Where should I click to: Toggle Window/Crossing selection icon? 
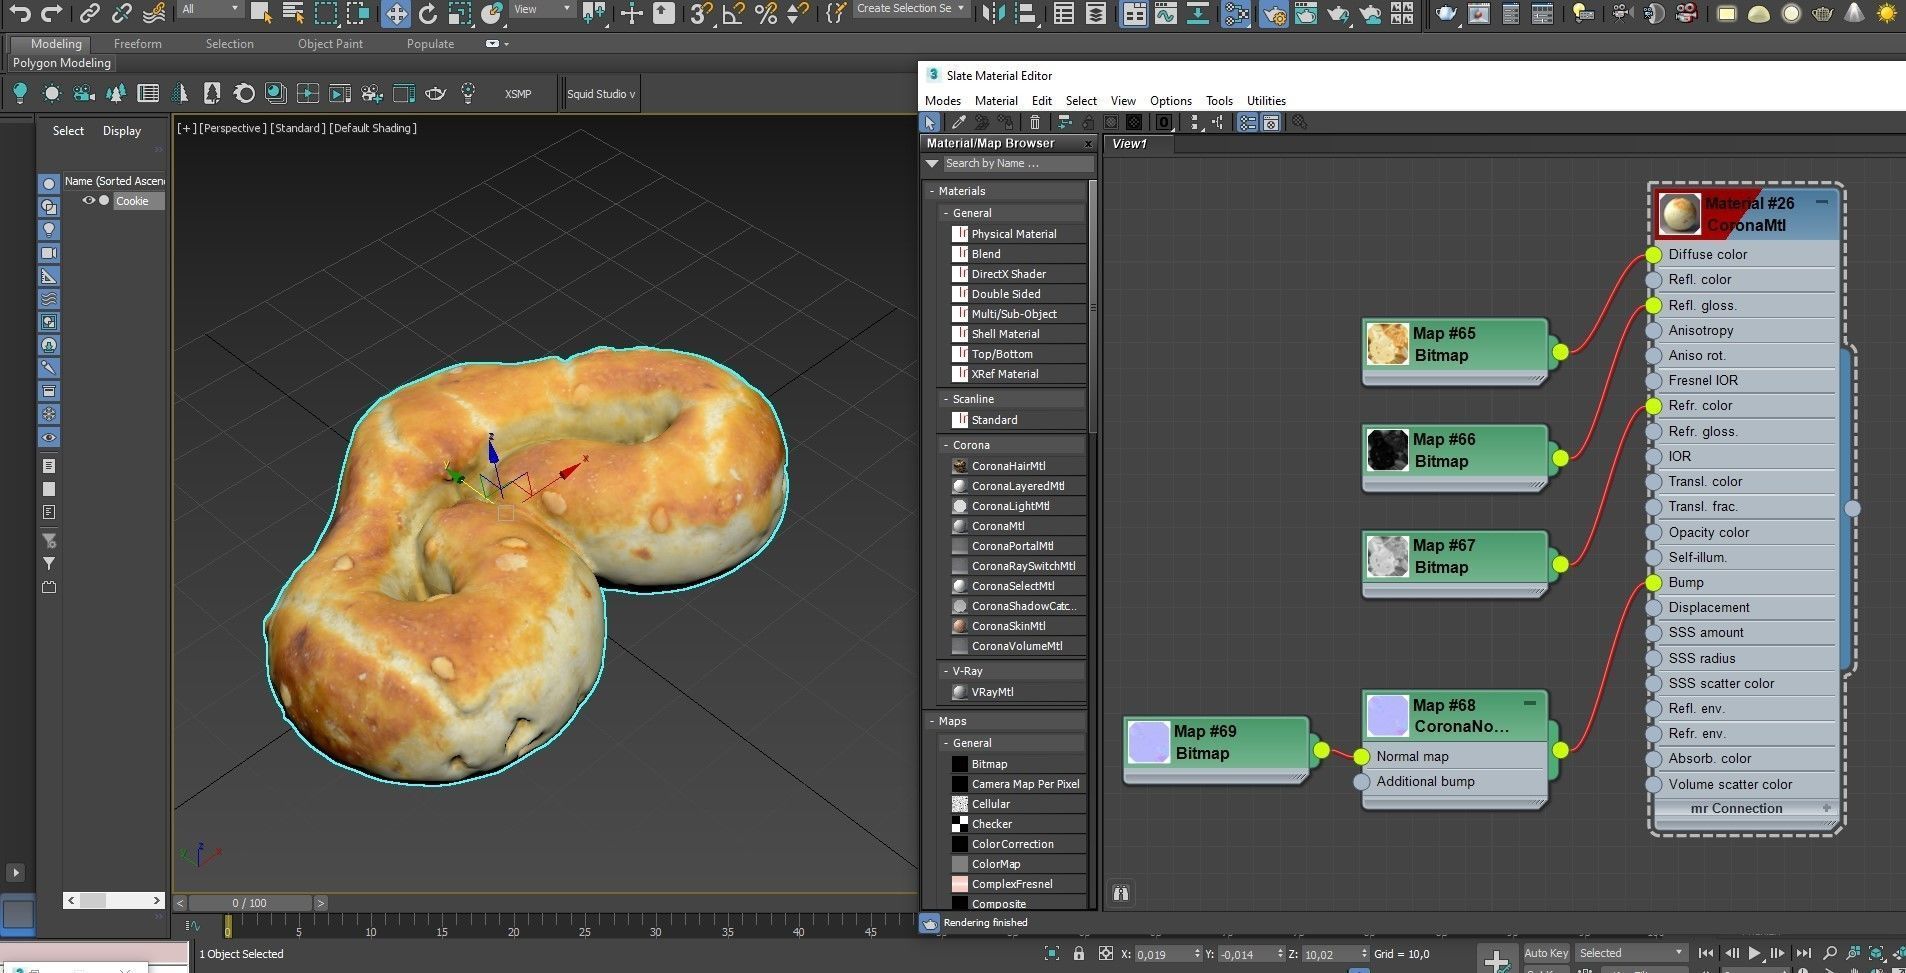[x=358, y=13]
